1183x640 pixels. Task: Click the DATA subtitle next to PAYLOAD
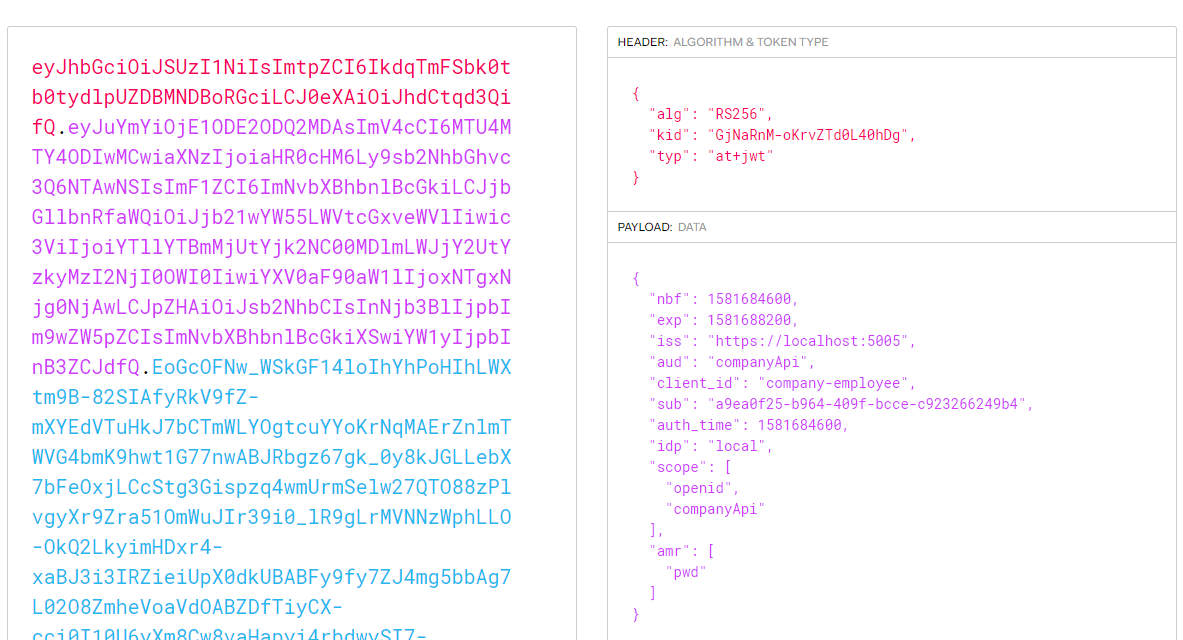[692, 227]
